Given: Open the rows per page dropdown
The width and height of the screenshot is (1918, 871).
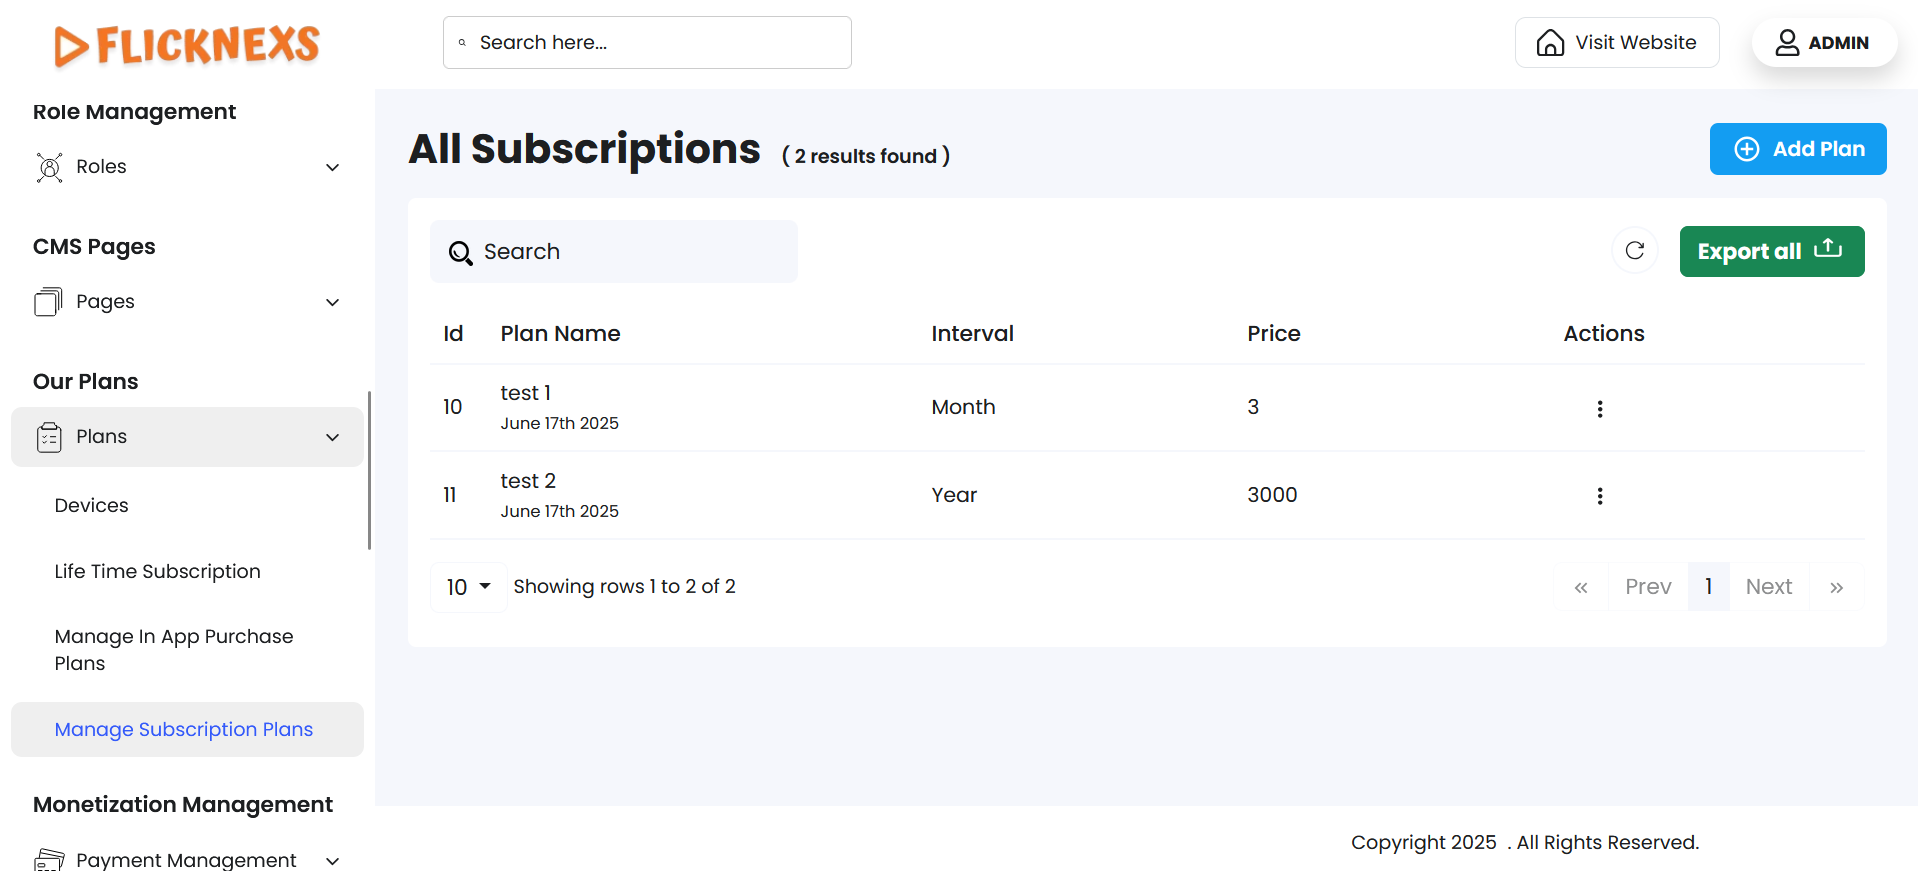Looking at the screenshot, I should 468,587.
